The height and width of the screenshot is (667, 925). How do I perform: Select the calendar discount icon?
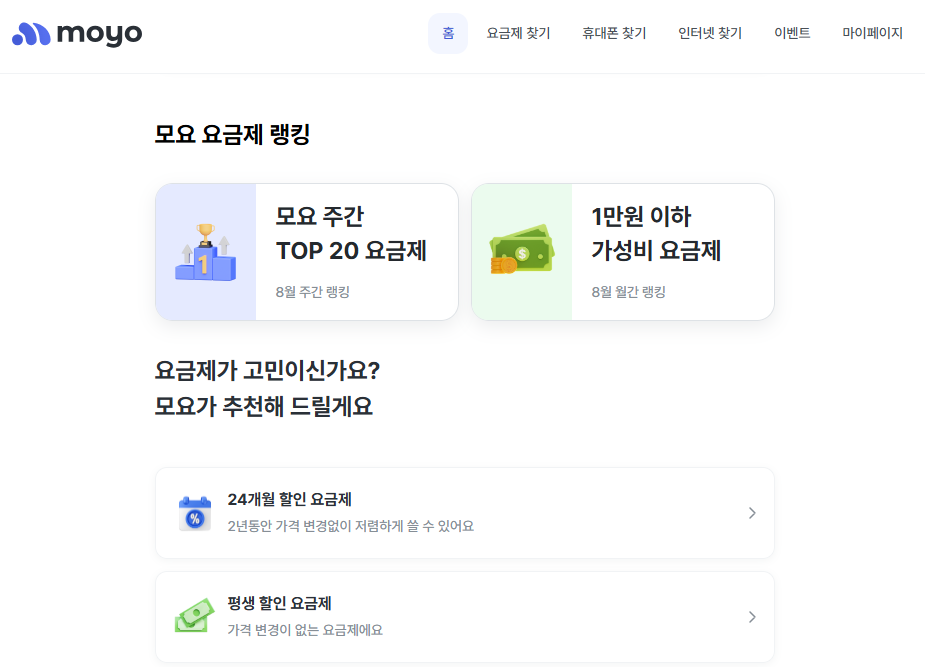(x=194, y=512)
